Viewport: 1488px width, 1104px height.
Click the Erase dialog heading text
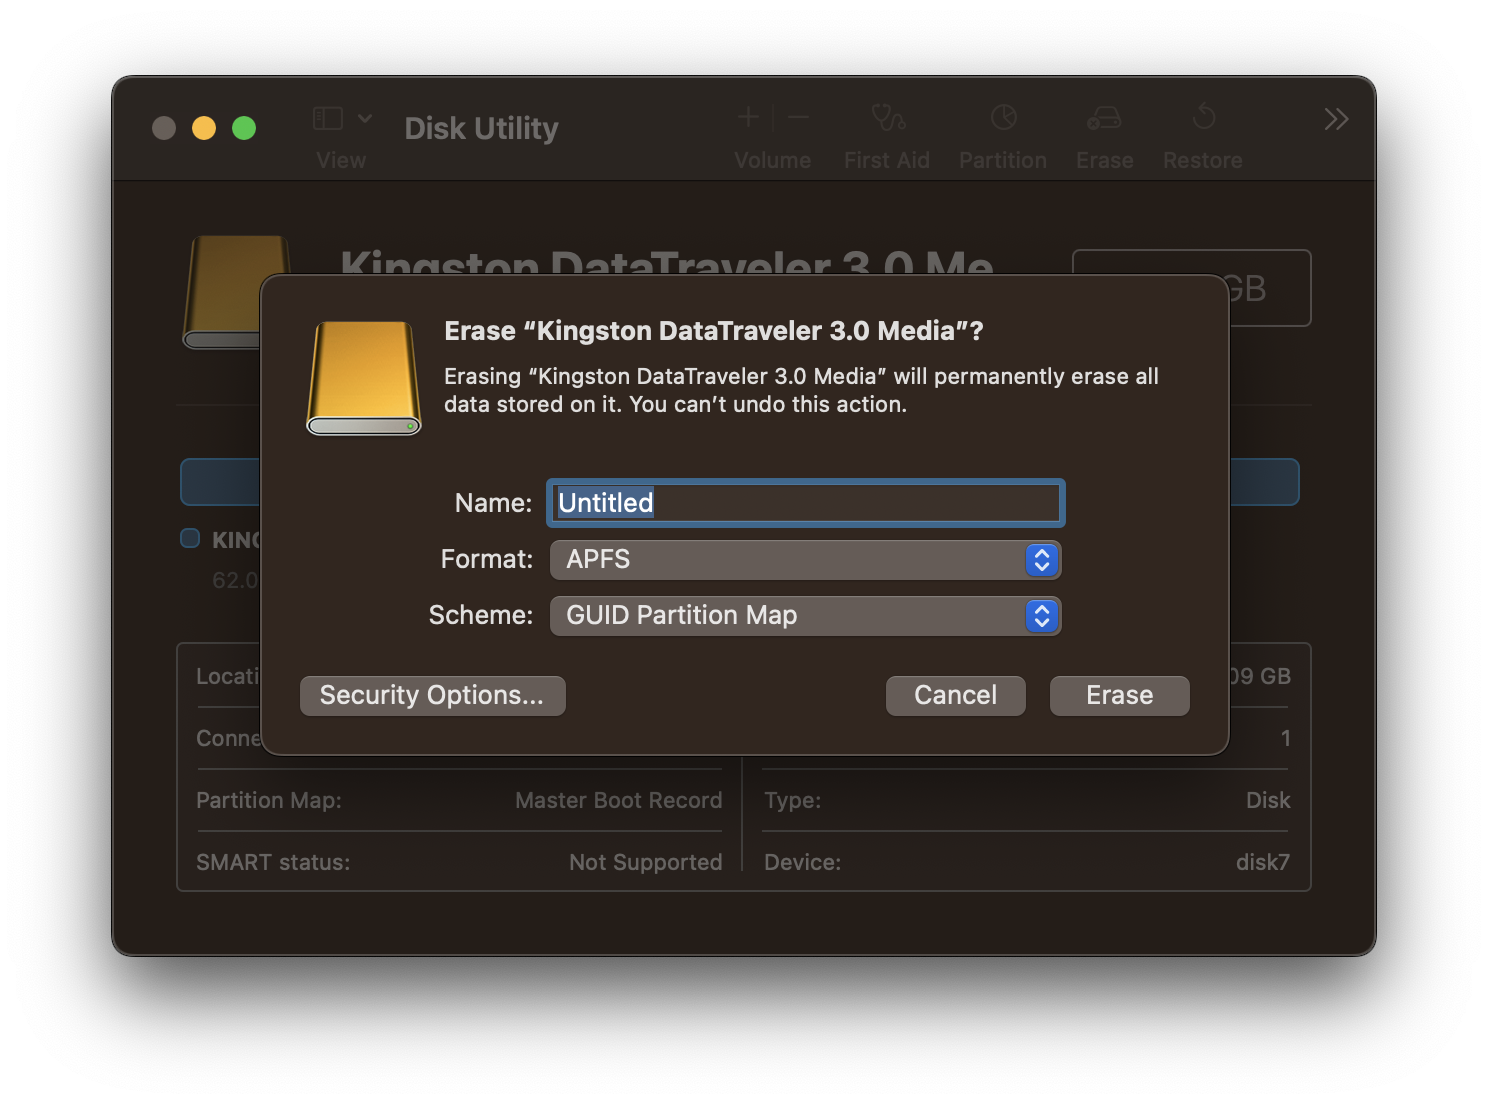(x=714, y=331)
